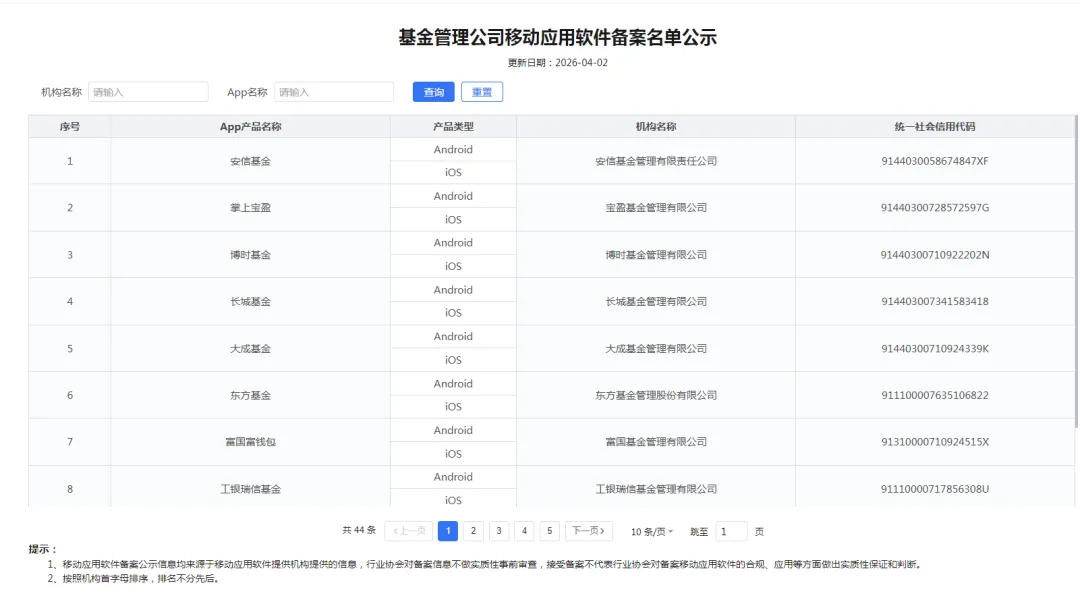Click the 序号 column header
The width and height of the screenshot is (1080, 600).
[x=70, y=126]
